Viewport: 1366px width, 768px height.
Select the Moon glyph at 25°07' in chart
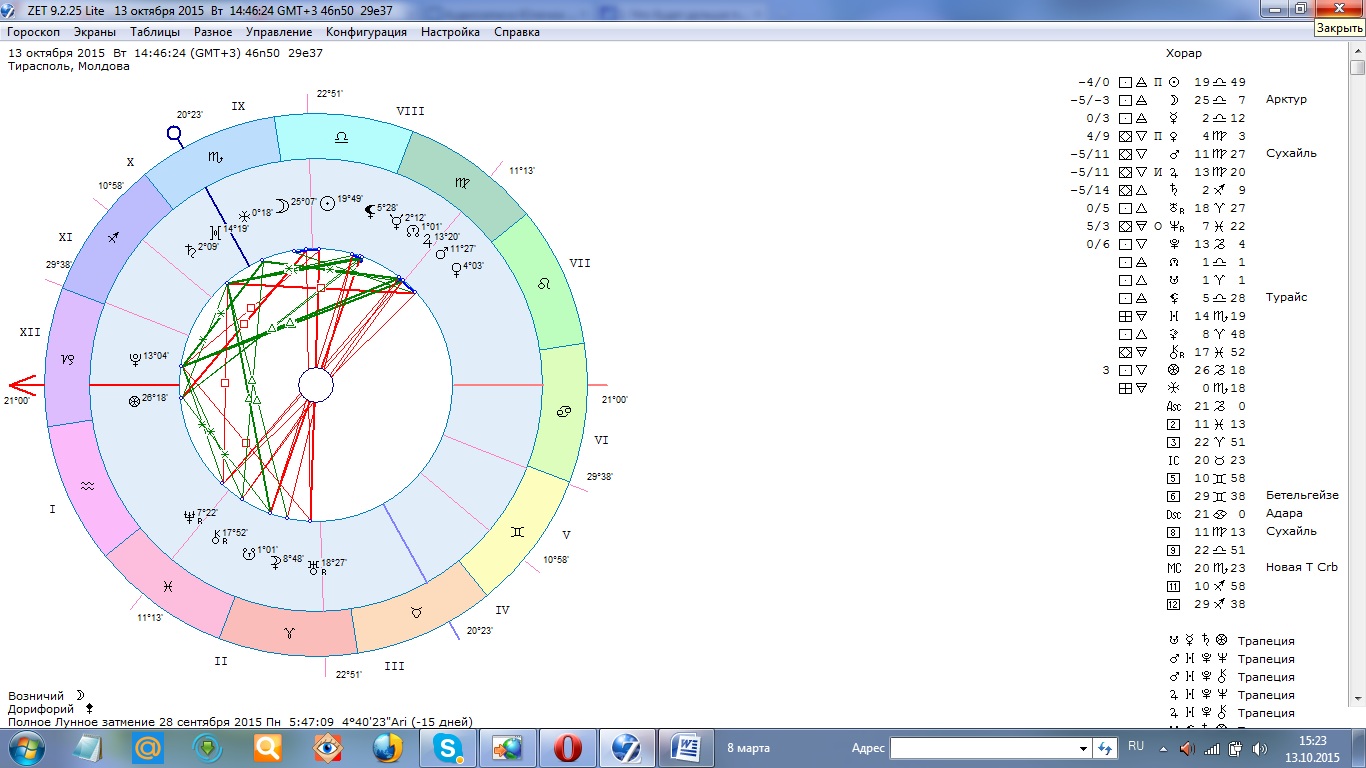(x=282, y=205)
